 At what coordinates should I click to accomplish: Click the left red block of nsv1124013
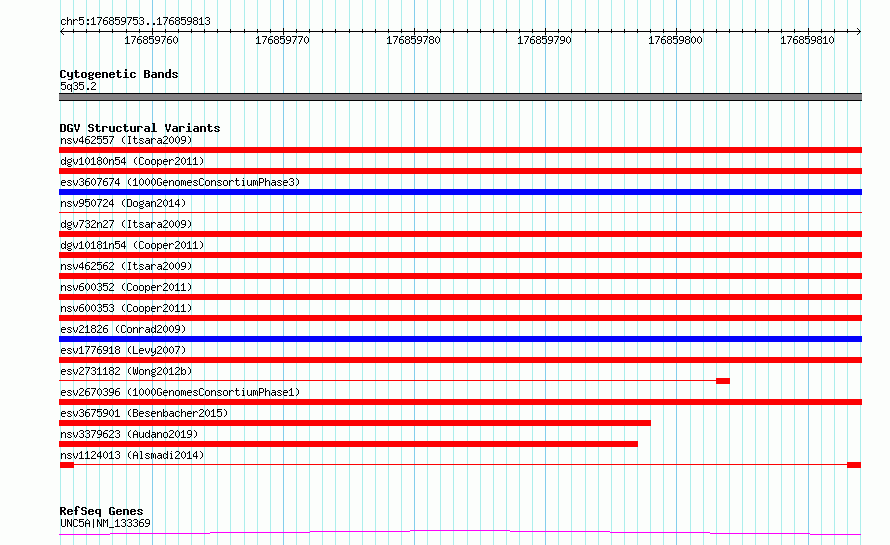click(67, 465)
